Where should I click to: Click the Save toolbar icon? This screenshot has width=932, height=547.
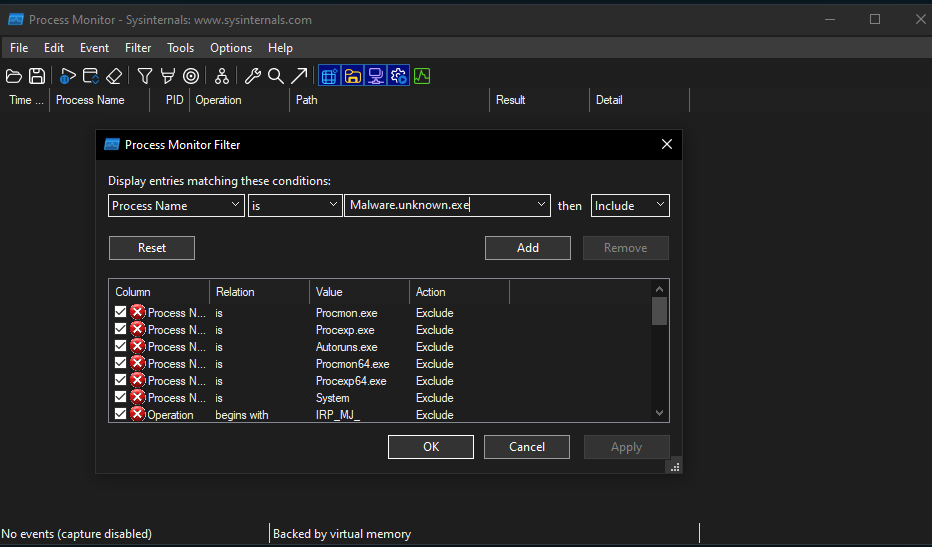37,76
